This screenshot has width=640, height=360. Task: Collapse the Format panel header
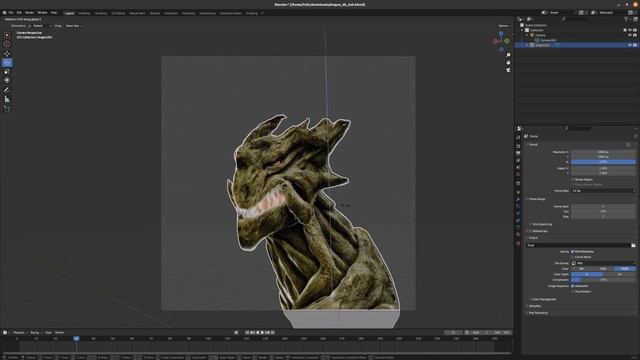click(x=533, y=144)
